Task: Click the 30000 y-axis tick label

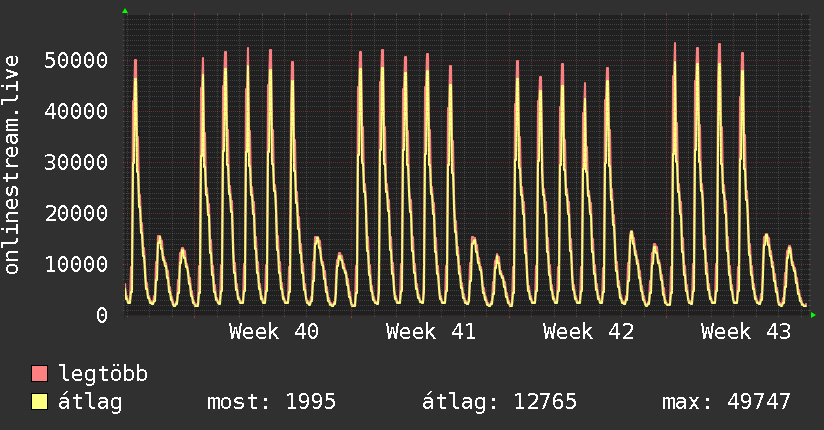Action: (76, 162)
